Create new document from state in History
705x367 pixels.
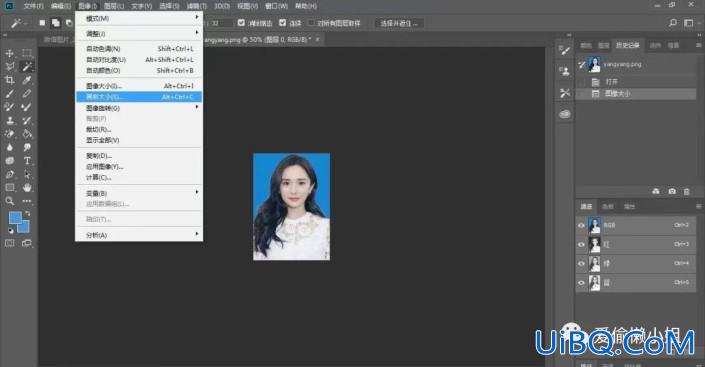[x=656, y=192]
